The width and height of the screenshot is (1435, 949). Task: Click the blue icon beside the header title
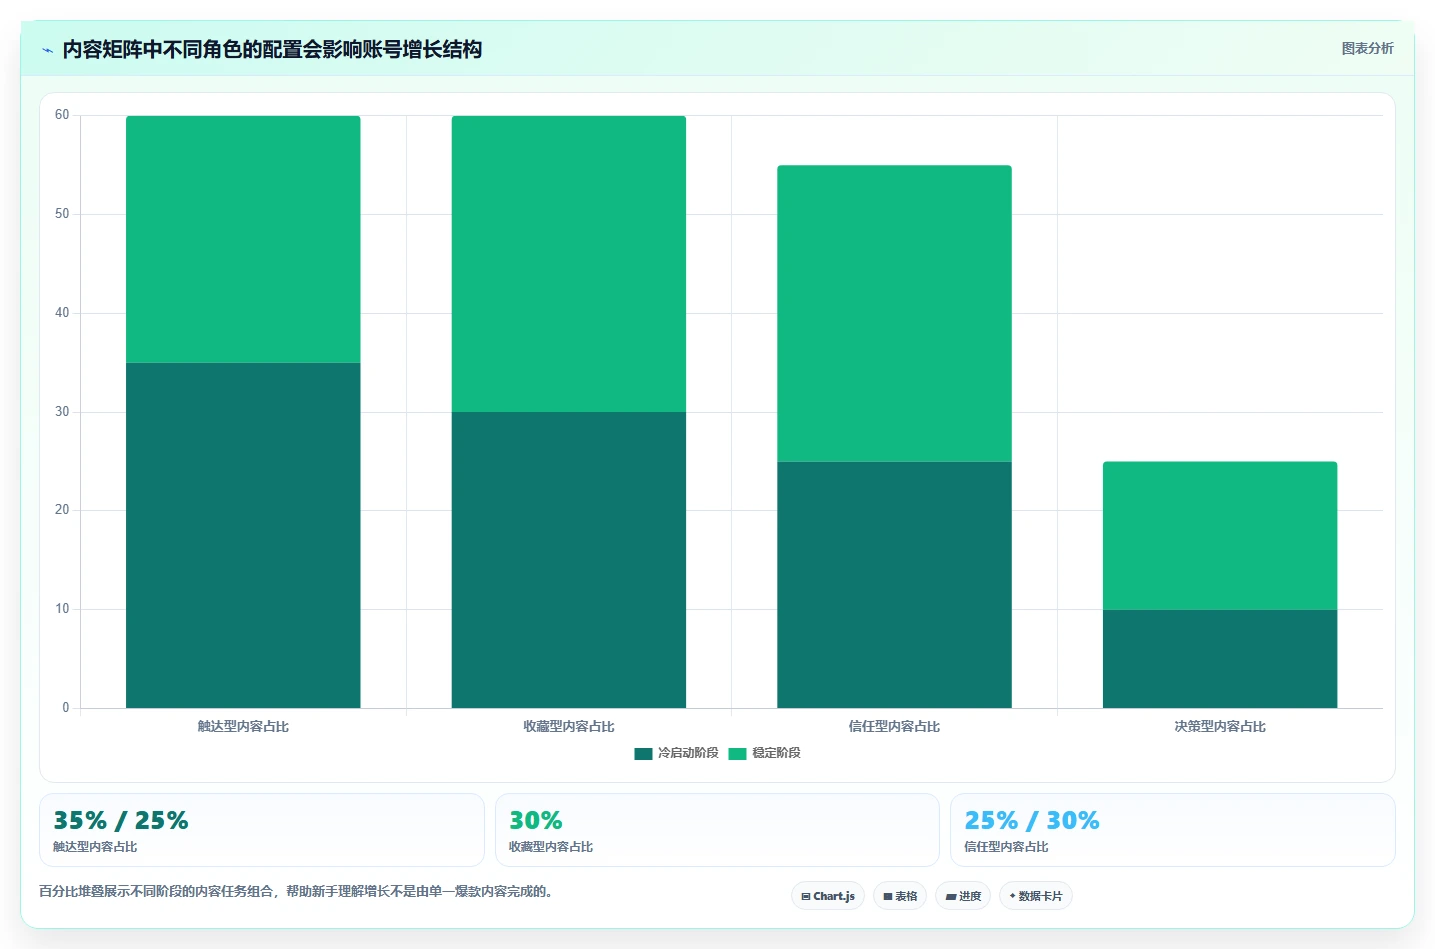point(47,50)
